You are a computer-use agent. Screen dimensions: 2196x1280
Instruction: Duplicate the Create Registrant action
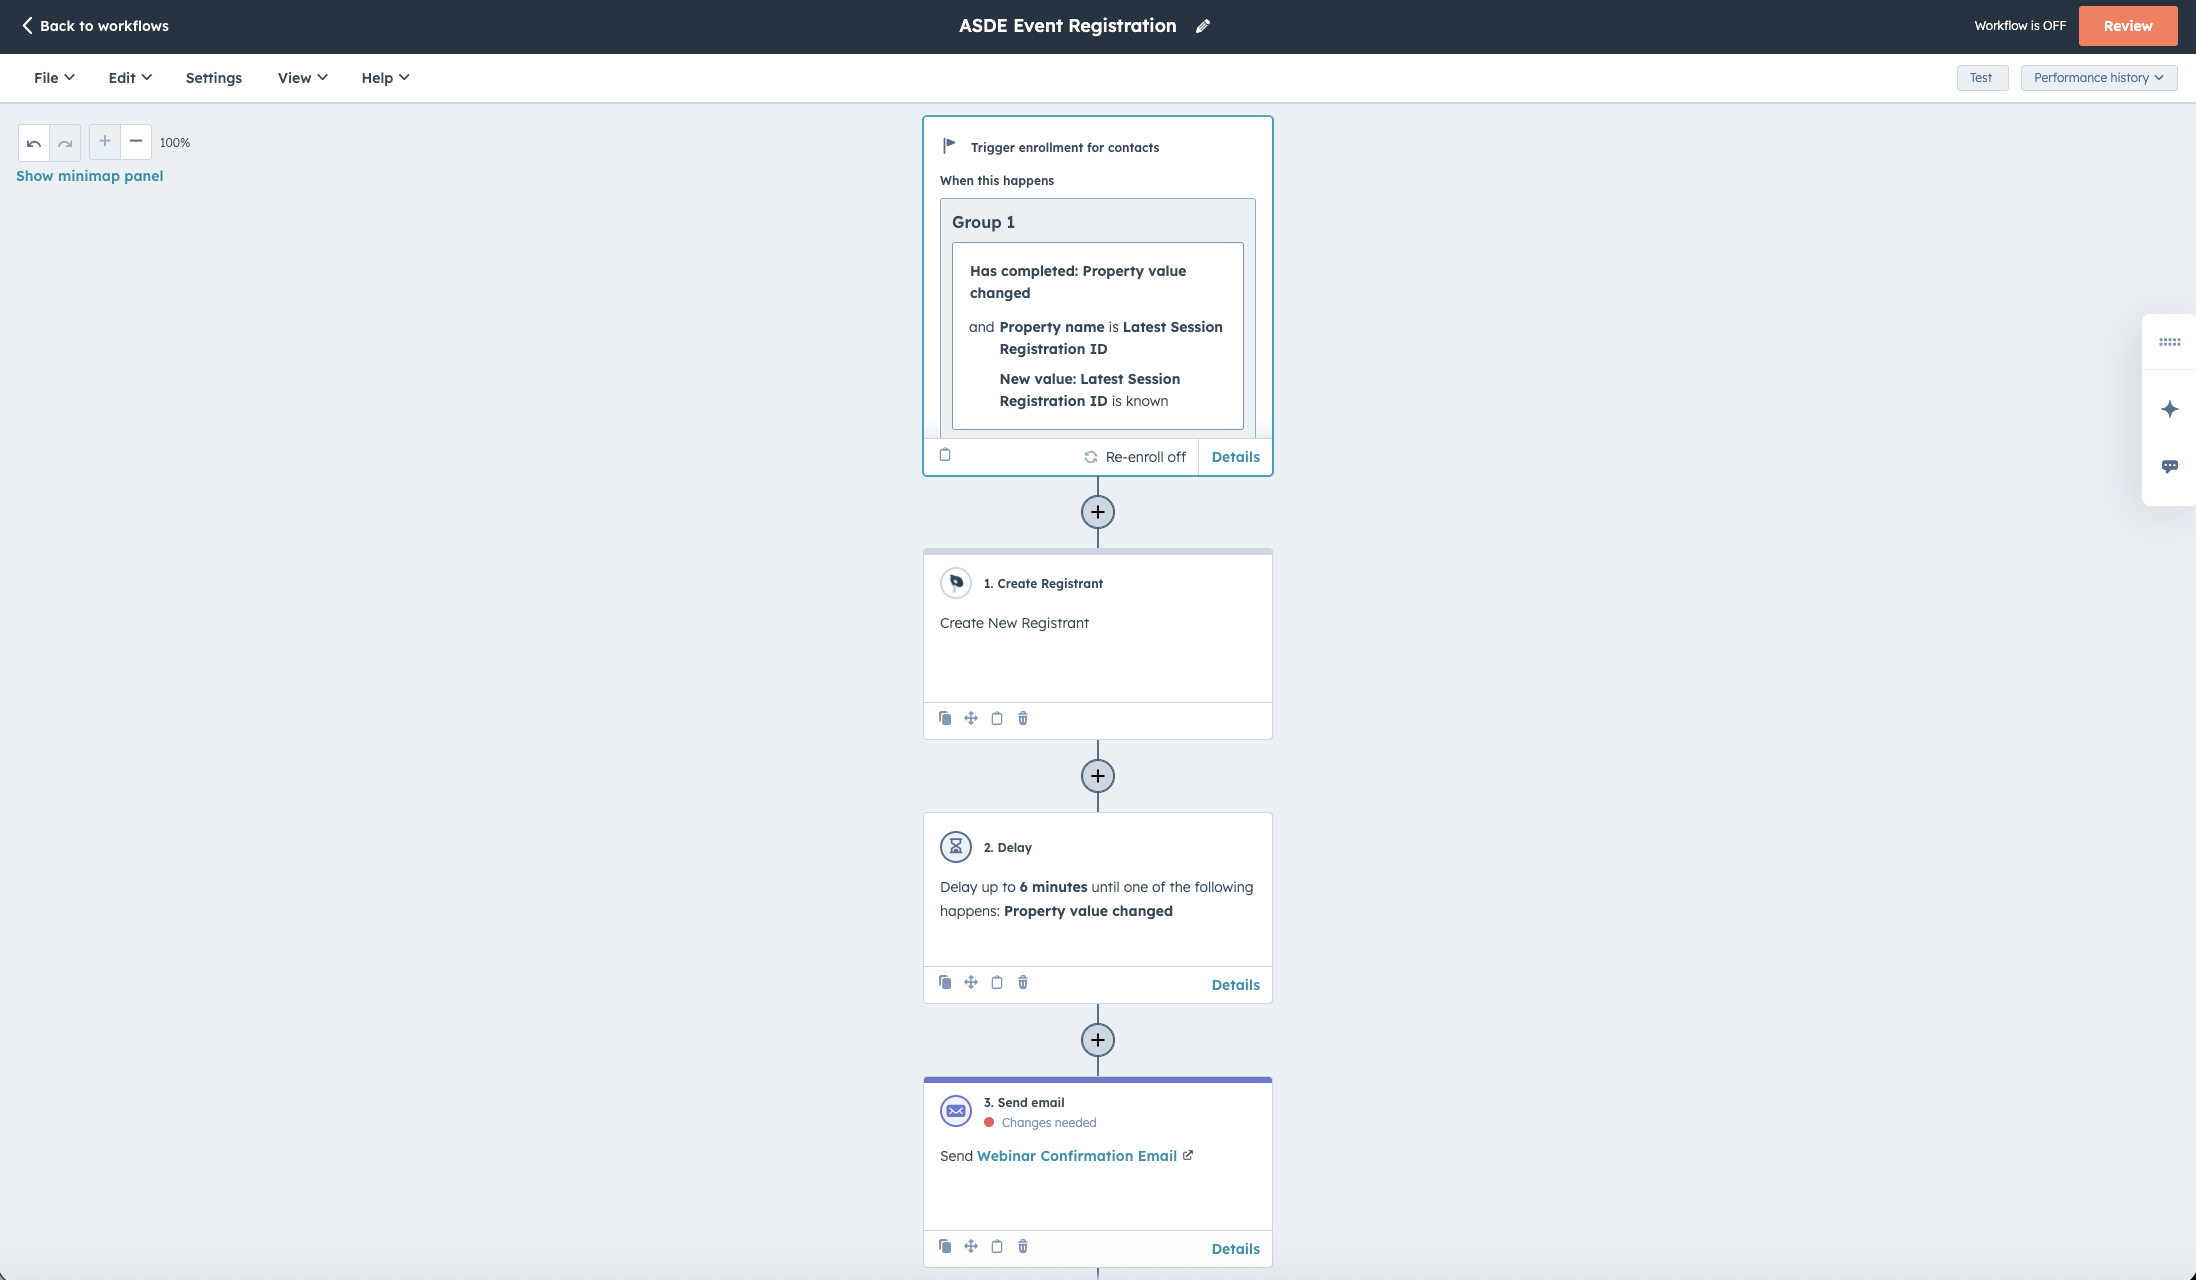(x=945, y=718)
